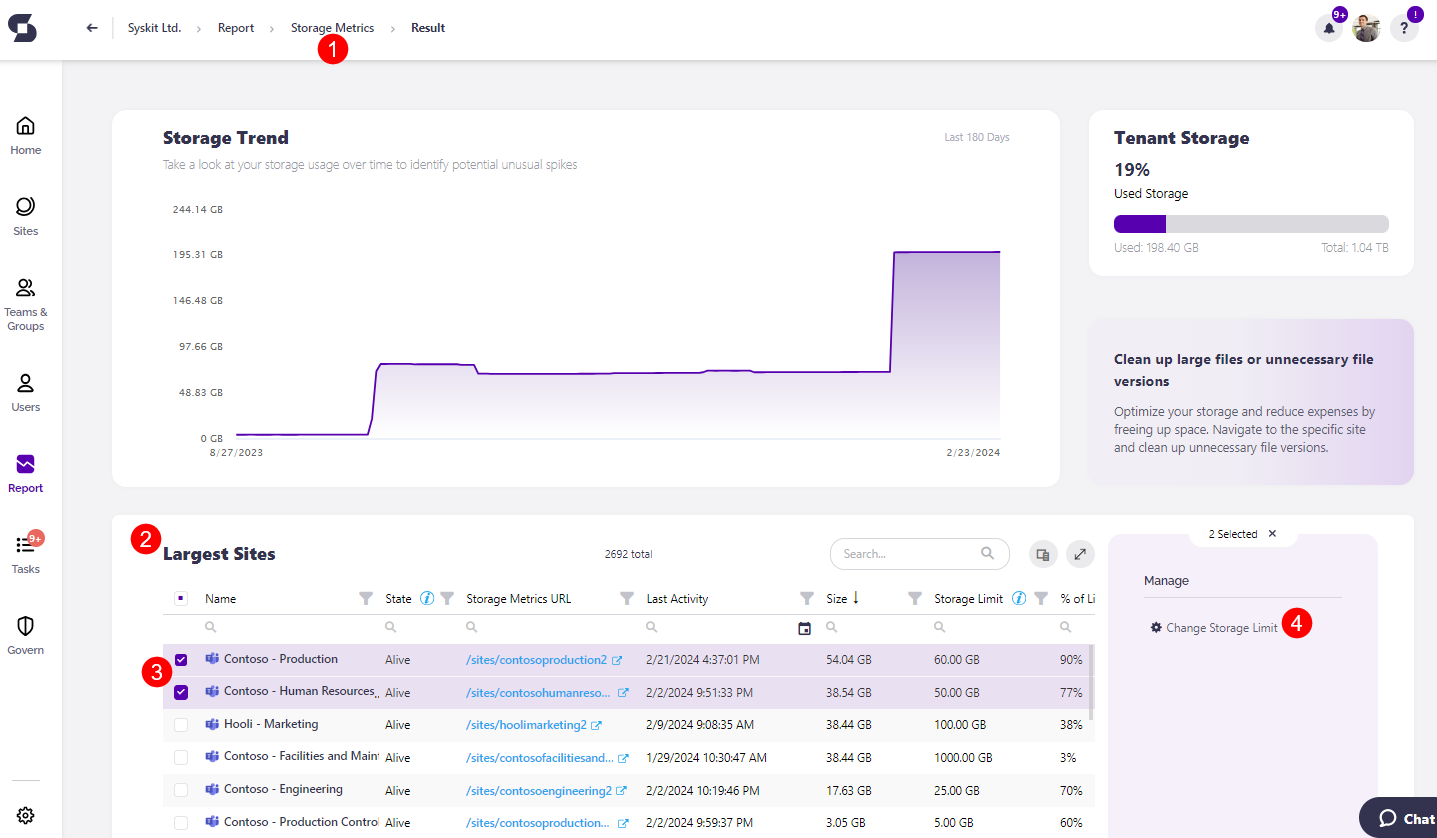Open notifications via the bell icon

(1328, 27)
